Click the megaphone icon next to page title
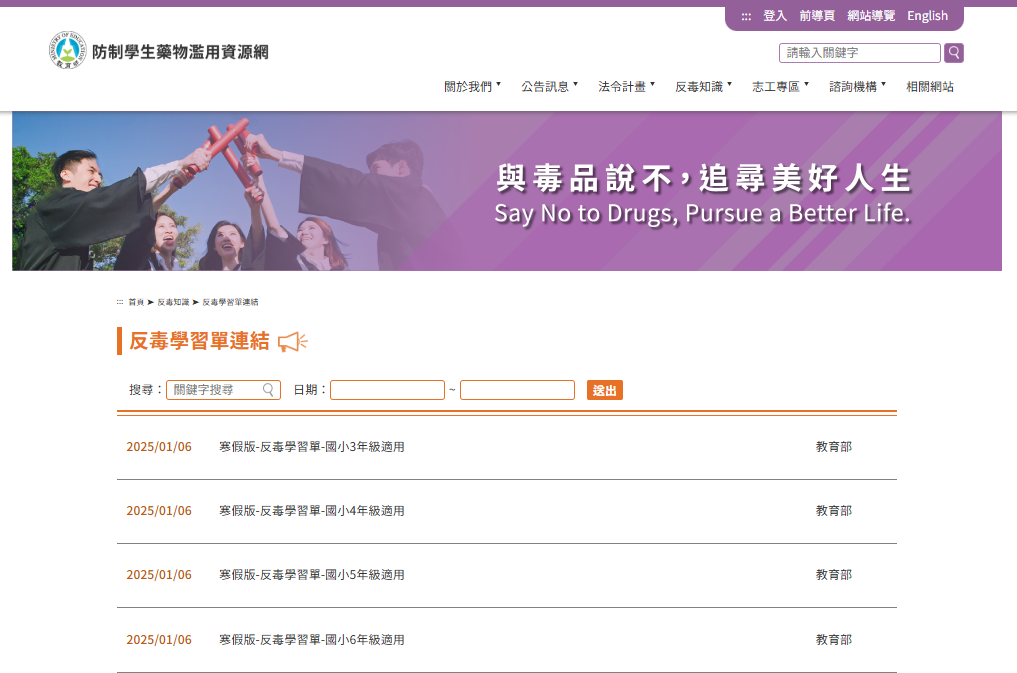 293,342
